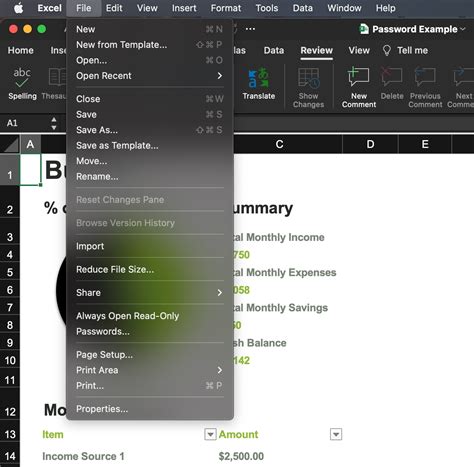Switch to the View ribbon tab
The height and width of the screenshot is (467, 474).
[x=359, y=50]
